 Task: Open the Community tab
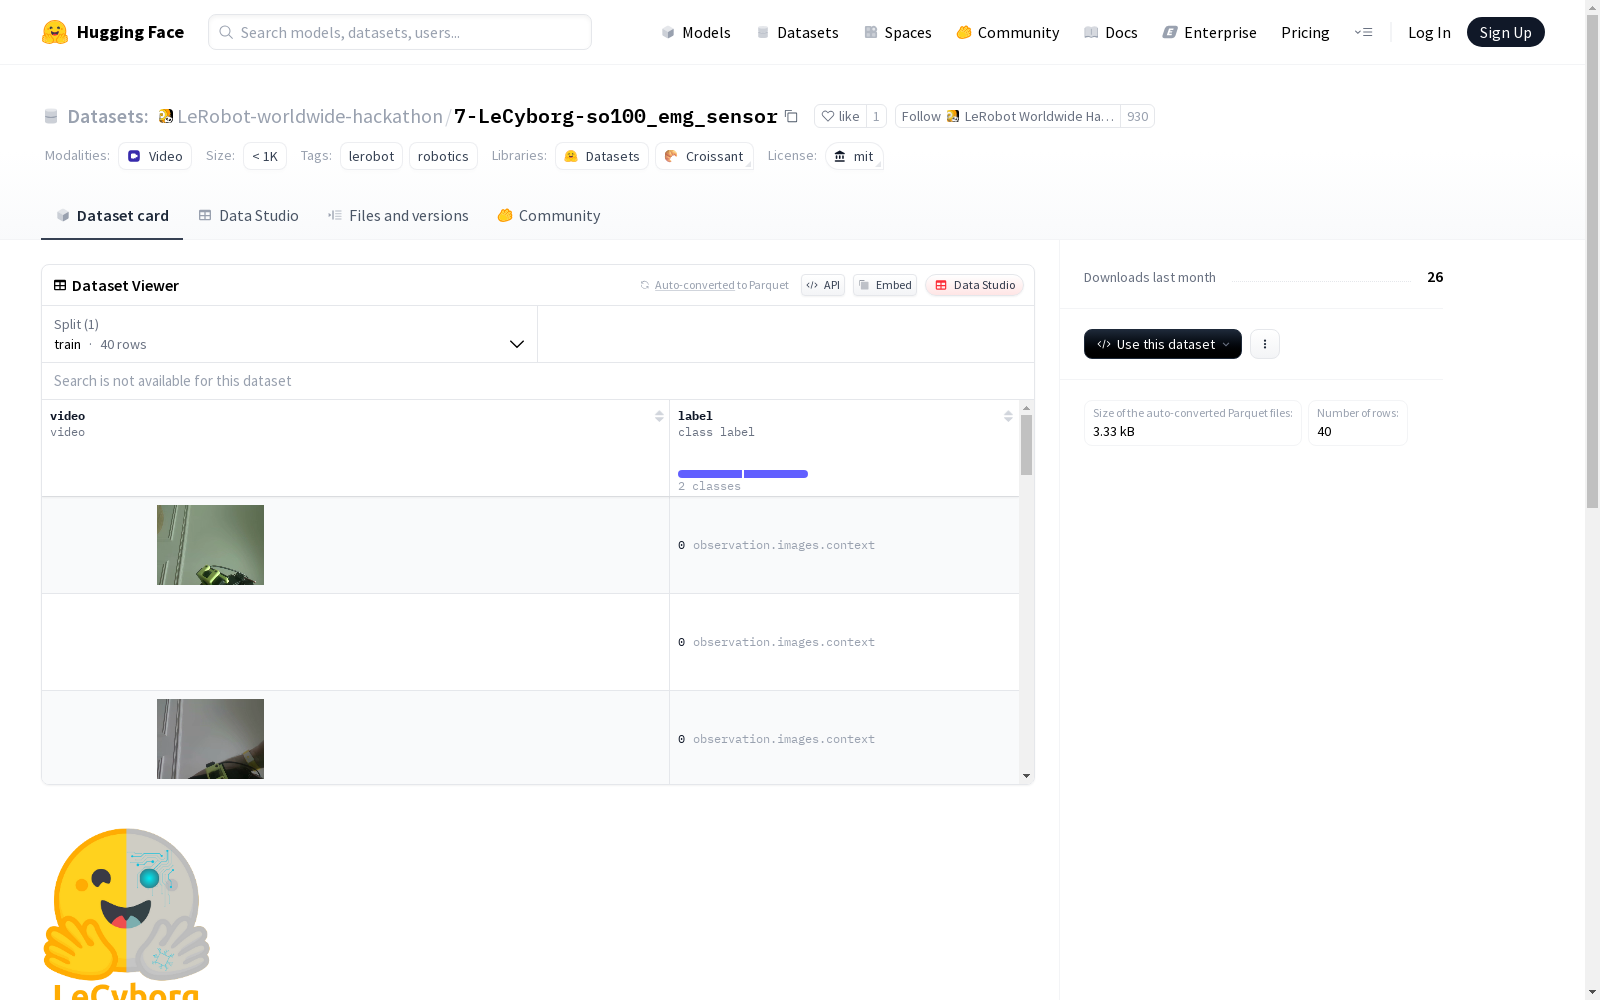click(549, 216)
